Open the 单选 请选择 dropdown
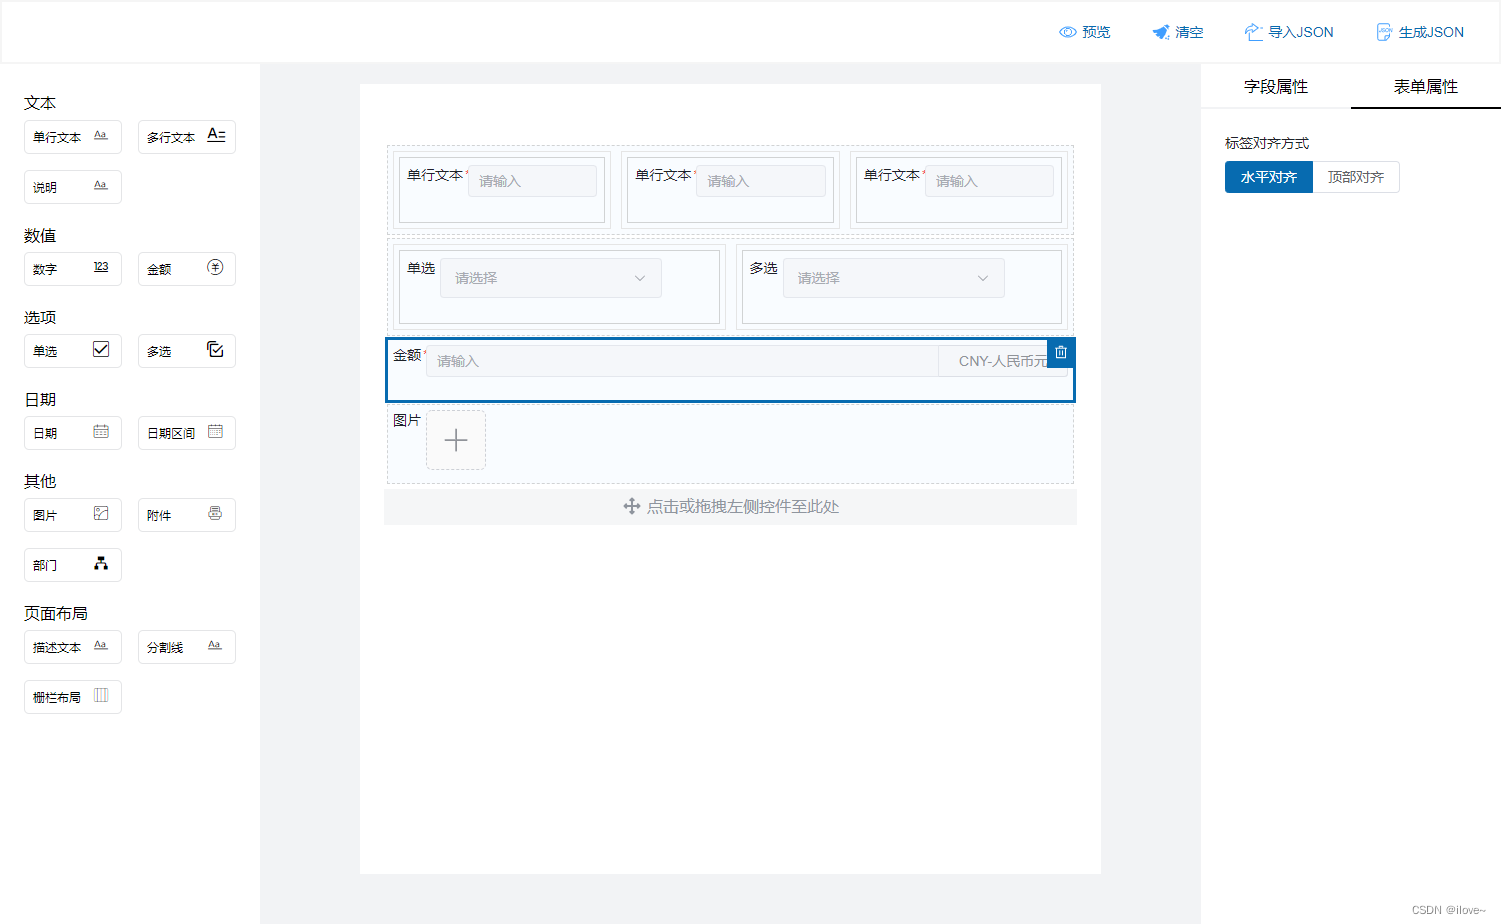Screen dimensions: 1501x924 (x=551, y=278)
